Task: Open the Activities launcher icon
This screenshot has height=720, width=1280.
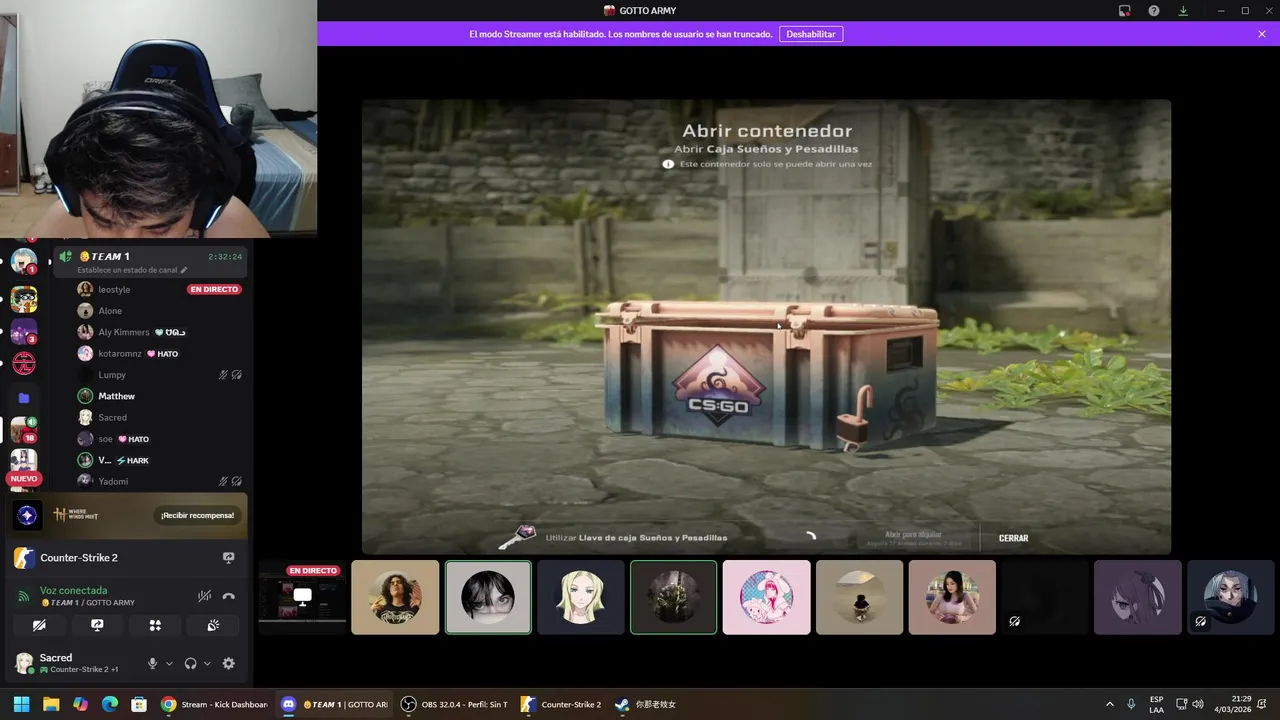Action: [155, 625]
